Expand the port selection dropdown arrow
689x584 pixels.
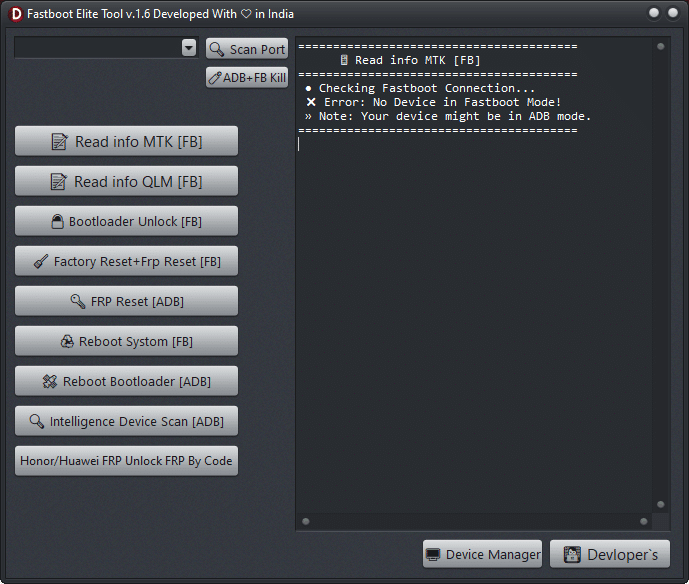[x=189, y=48]
